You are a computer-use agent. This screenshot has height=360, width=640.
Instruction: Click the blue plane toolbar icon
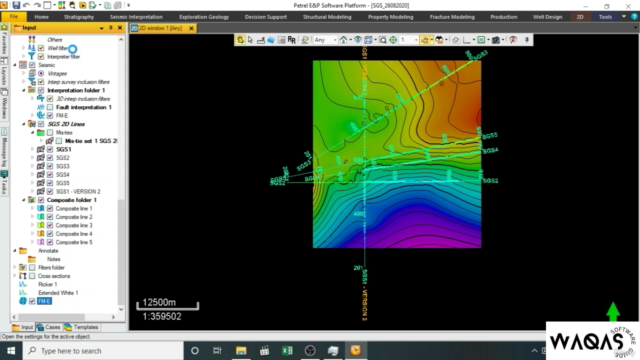coord(271,40)
